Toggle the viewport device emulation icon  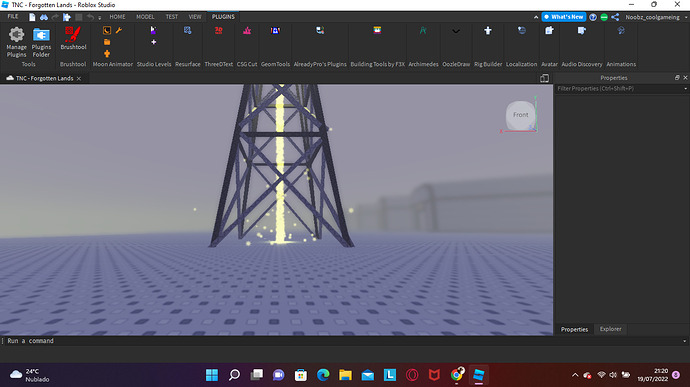click(x=544, y=78)
